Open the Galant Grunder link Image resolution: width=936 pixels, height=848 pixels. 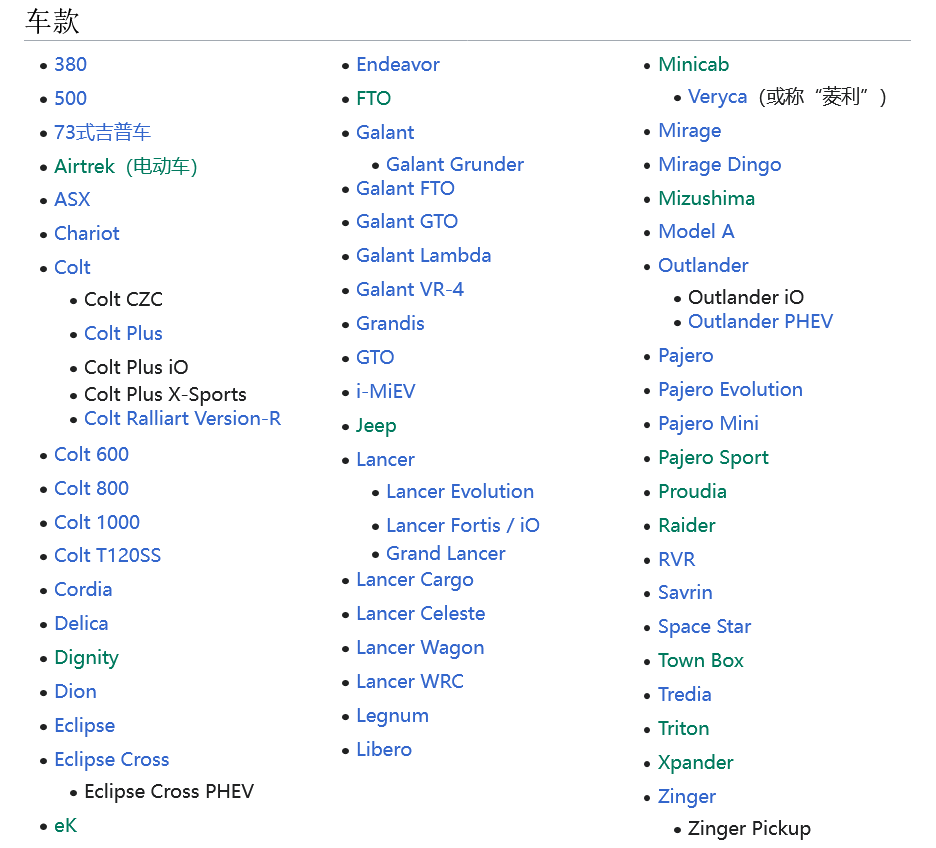[455, 165]
